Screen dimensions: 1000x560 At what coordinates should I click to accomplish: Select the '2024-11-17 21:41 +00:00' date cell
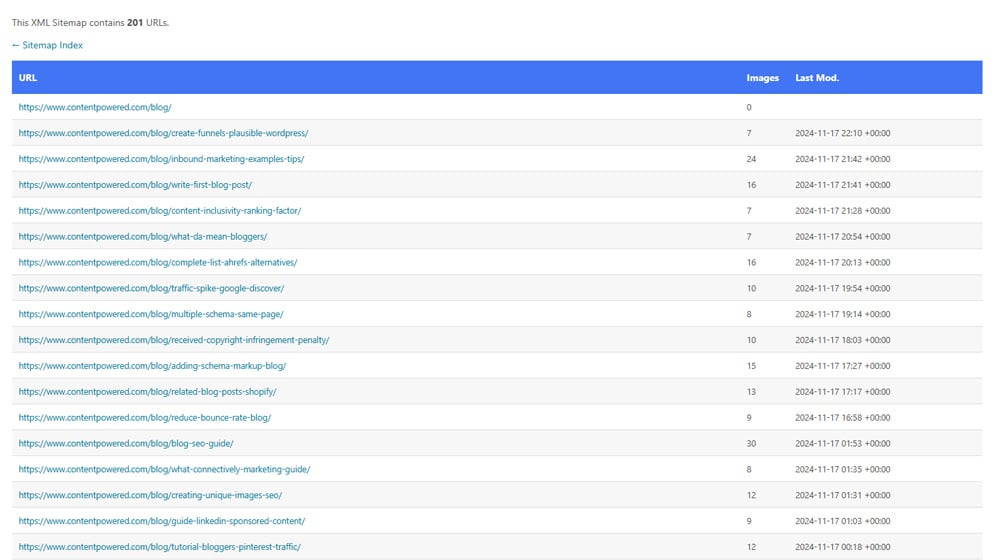(842, 185)
